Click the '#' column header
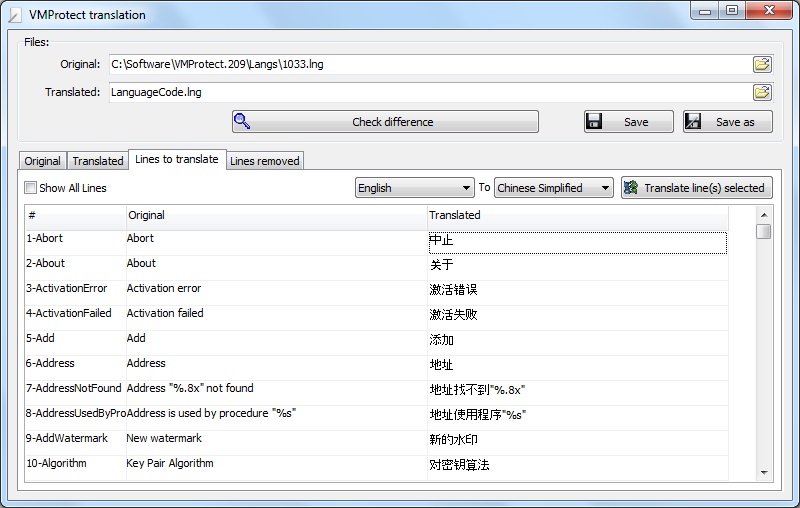Image resolution: width=800 pixels, height=508 pixels. [x=76, y=215]
